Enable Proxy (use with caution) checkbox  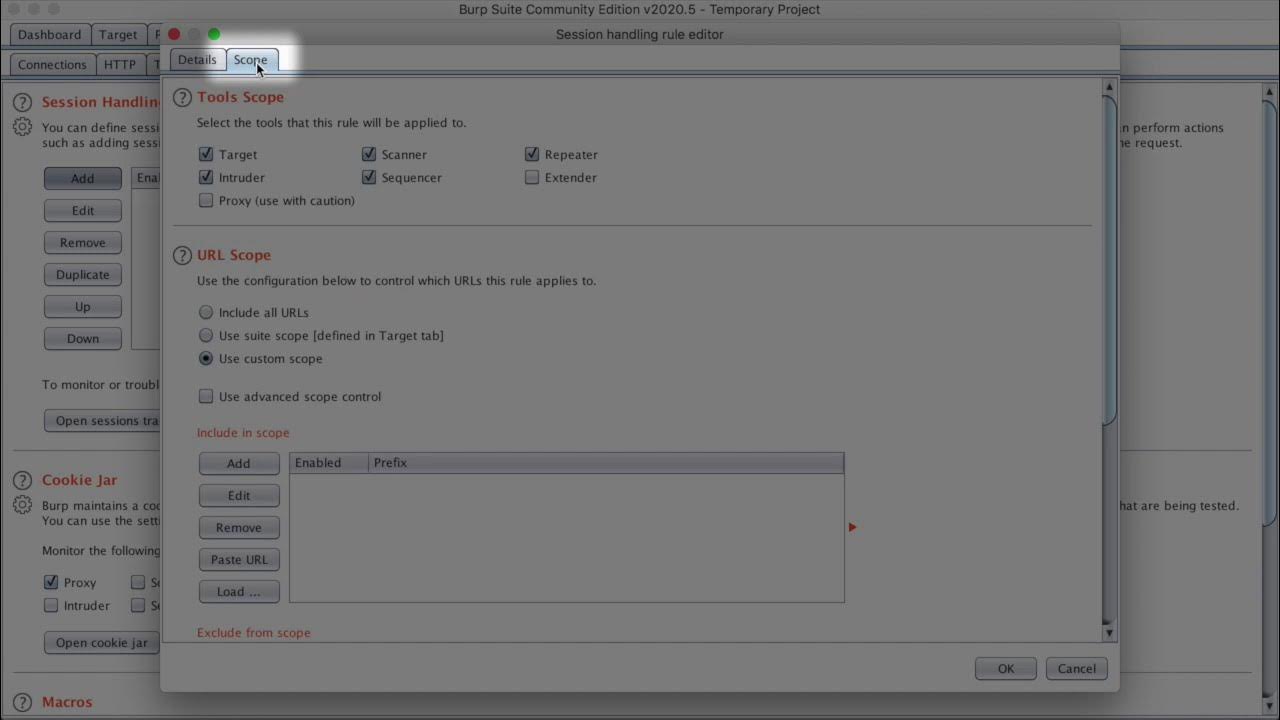coord(206,200)
